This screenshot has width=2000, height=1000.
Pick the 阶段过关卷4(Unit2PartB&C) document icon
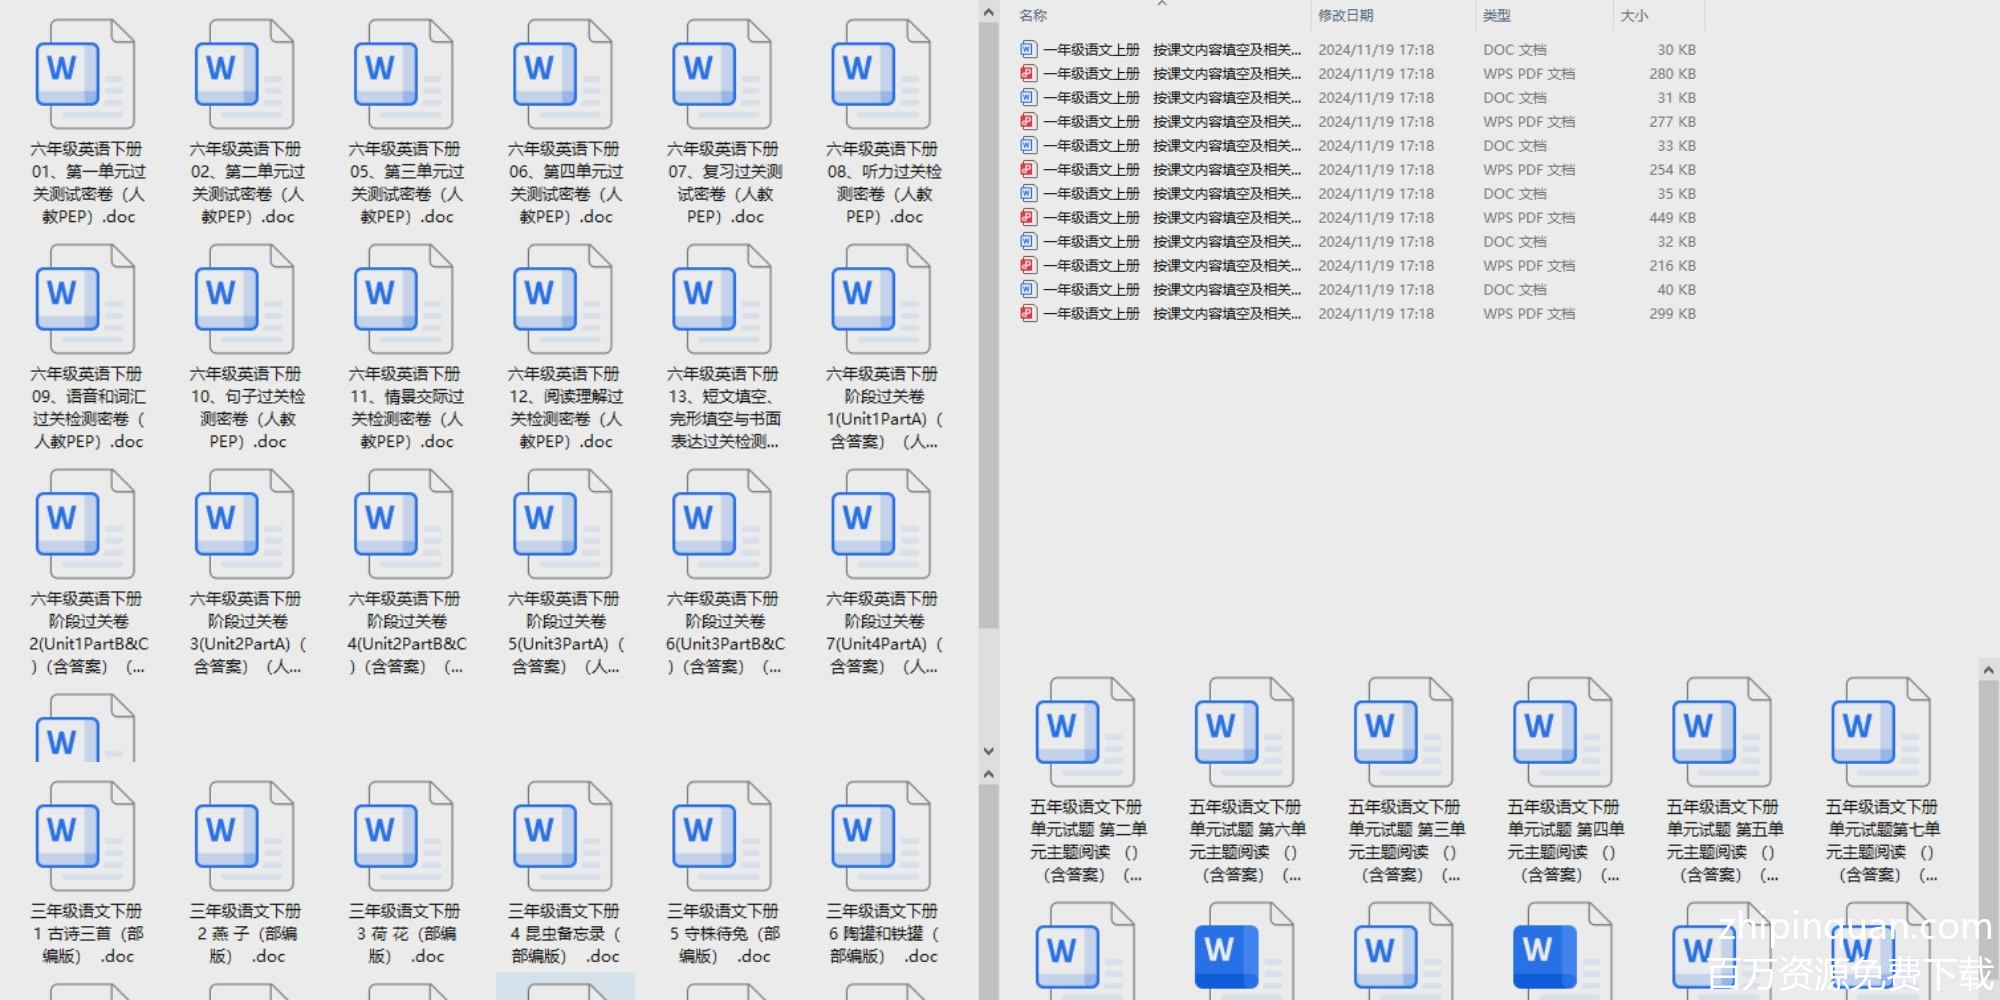click(x=403, y=525)
